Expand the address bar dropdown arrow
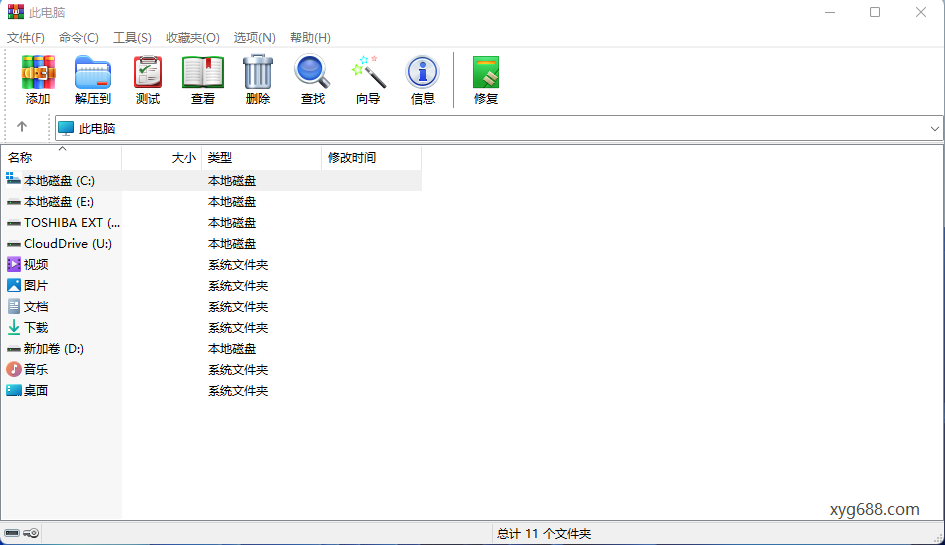This screenshot has height=545, width=945. click(934, 128)
